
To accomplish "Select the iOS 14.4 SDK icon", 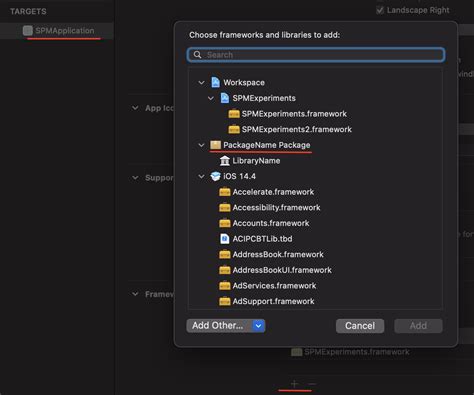I will coord(215,176).
